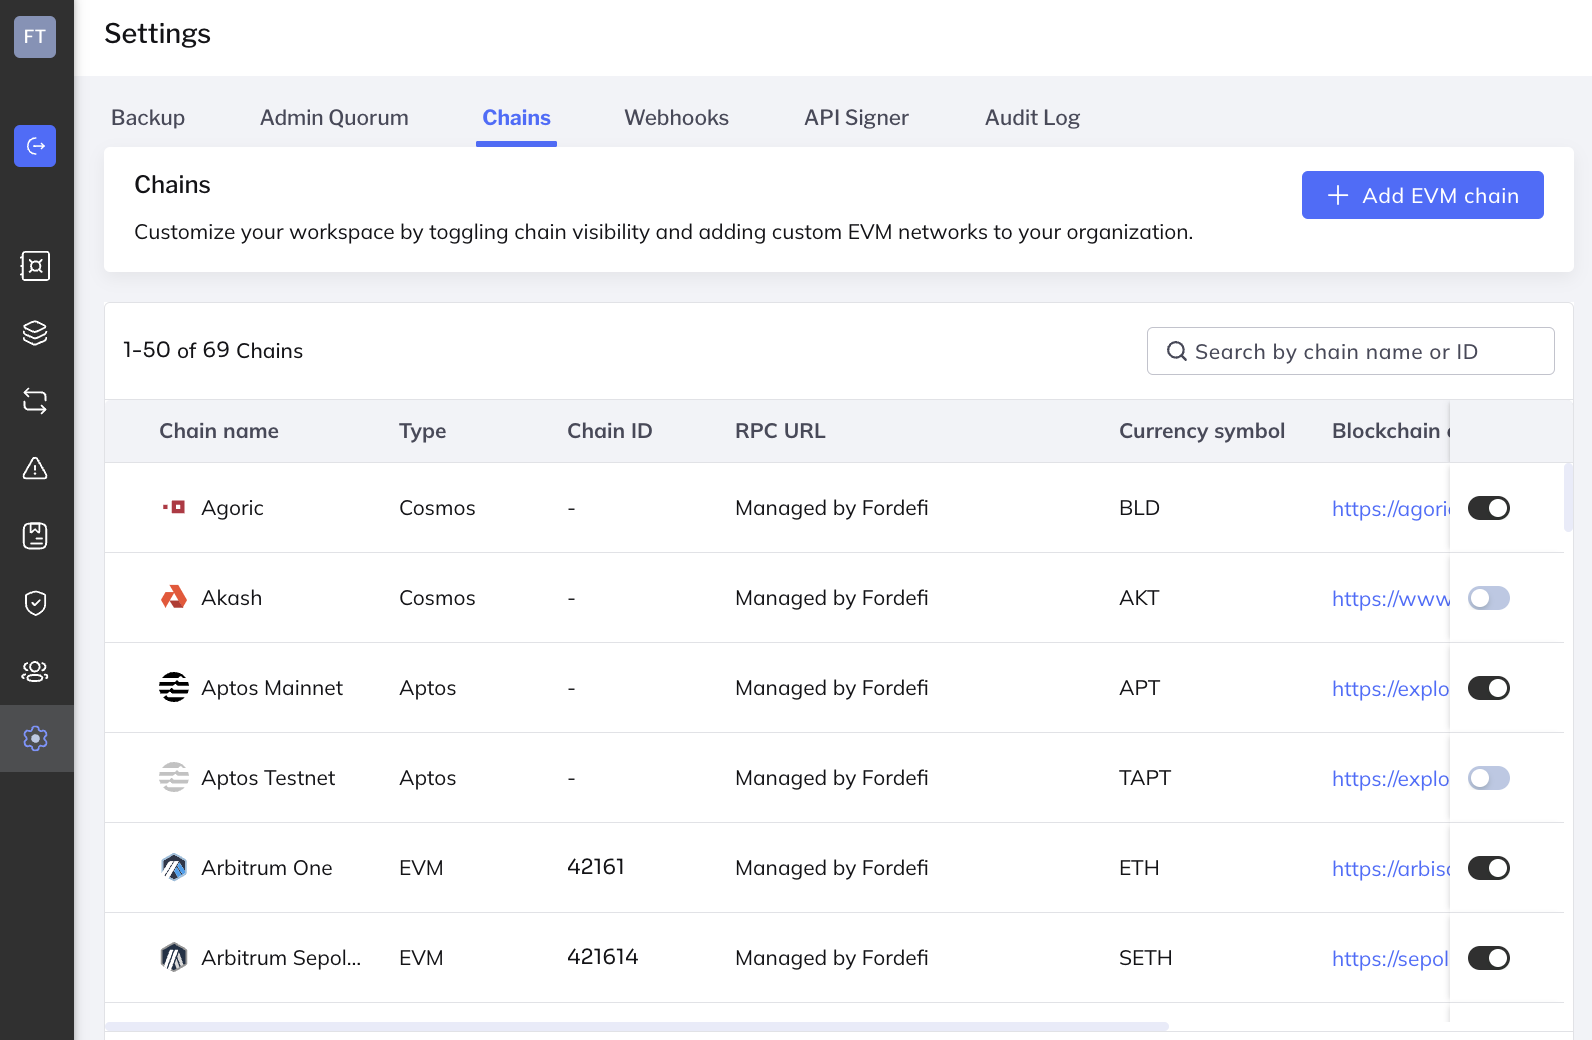Click the Agoric chain logo
1592x1040 pixels.
174,507
